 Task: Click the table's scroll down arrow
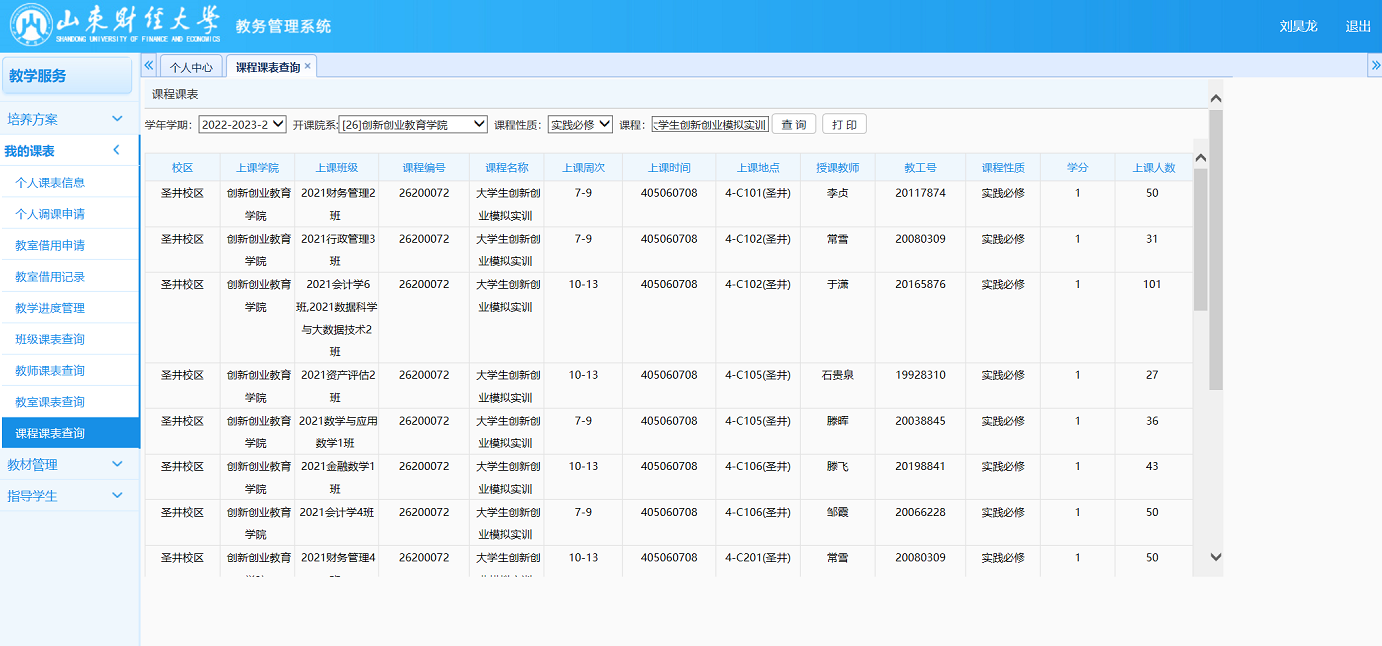(x=1201, y=557)
